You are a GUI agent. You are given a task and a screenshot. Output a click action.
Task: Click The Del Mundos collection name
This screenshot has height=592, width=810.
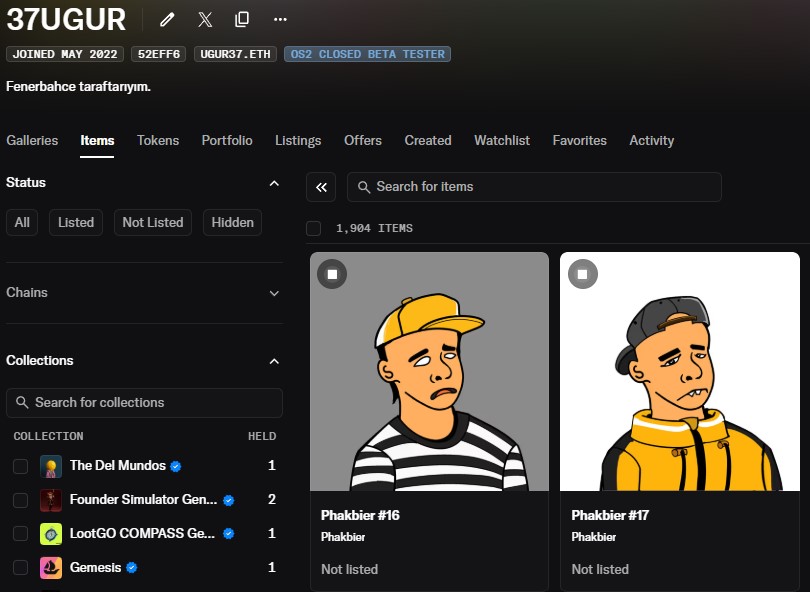[118, 465]
